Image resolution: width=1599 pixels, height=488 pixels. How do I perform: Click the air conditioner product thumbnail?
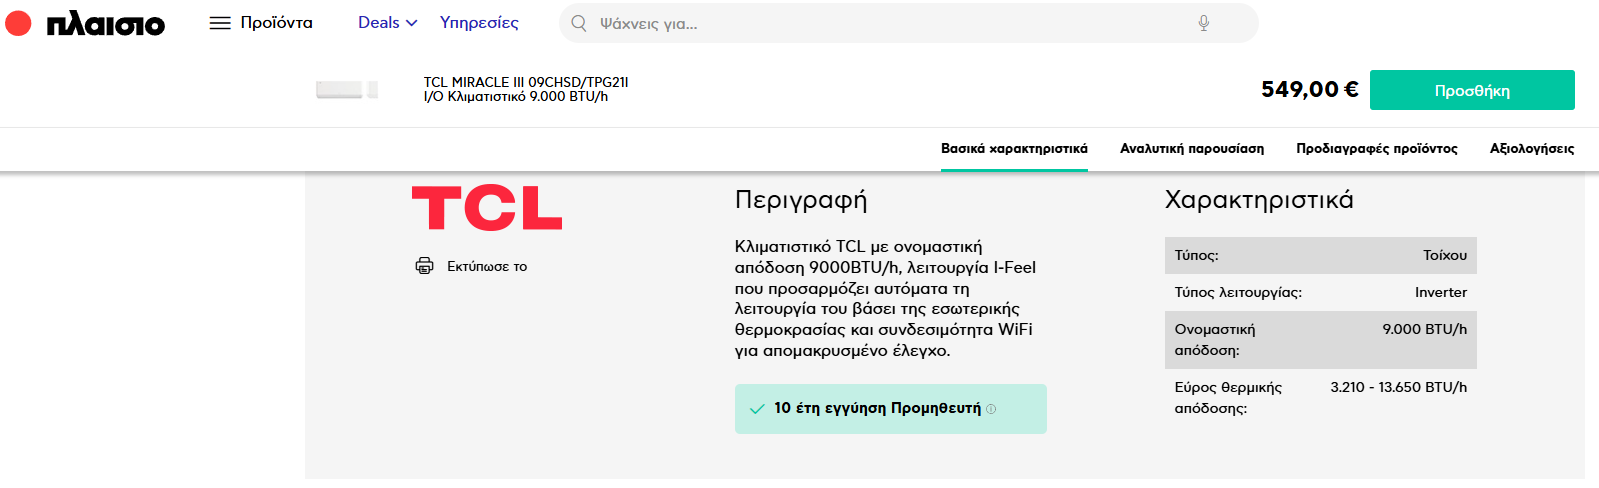pos(347,90)
